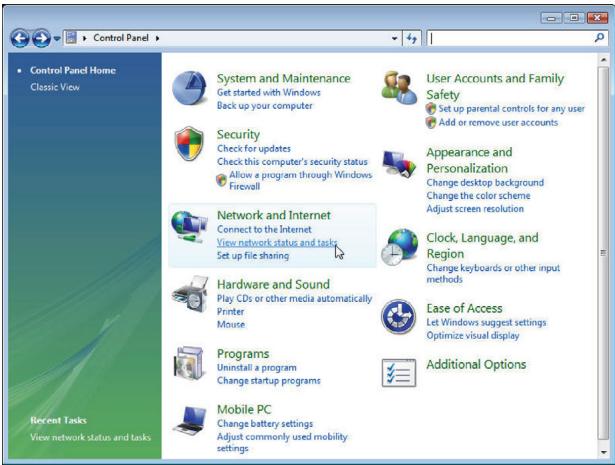Click the Appearance and Personalization monitor icon
The height and width of the screenshot is (465, 615).
pyautogui.click(x=399, y=164)
